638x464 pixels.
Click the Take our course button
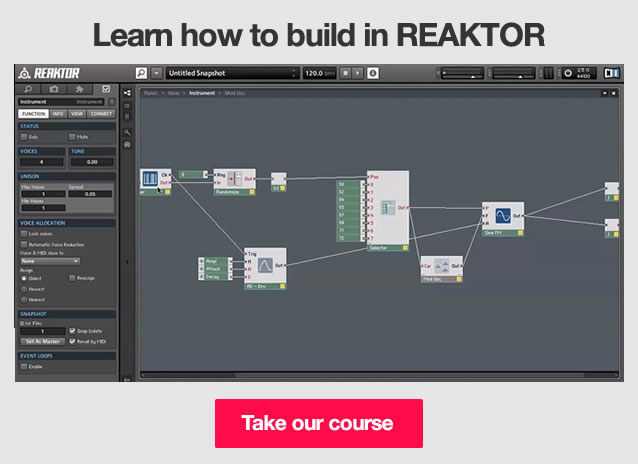pyautogui.click(x=319, y=423)
